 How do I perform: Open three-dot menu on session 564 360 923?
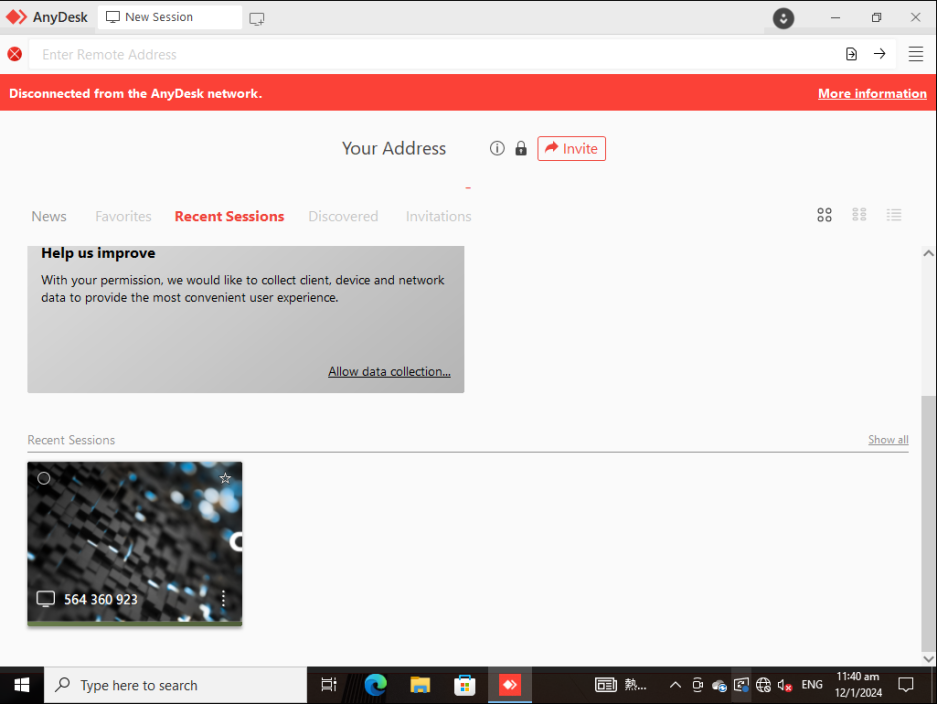pyautogui.click(x=223, y=599)
